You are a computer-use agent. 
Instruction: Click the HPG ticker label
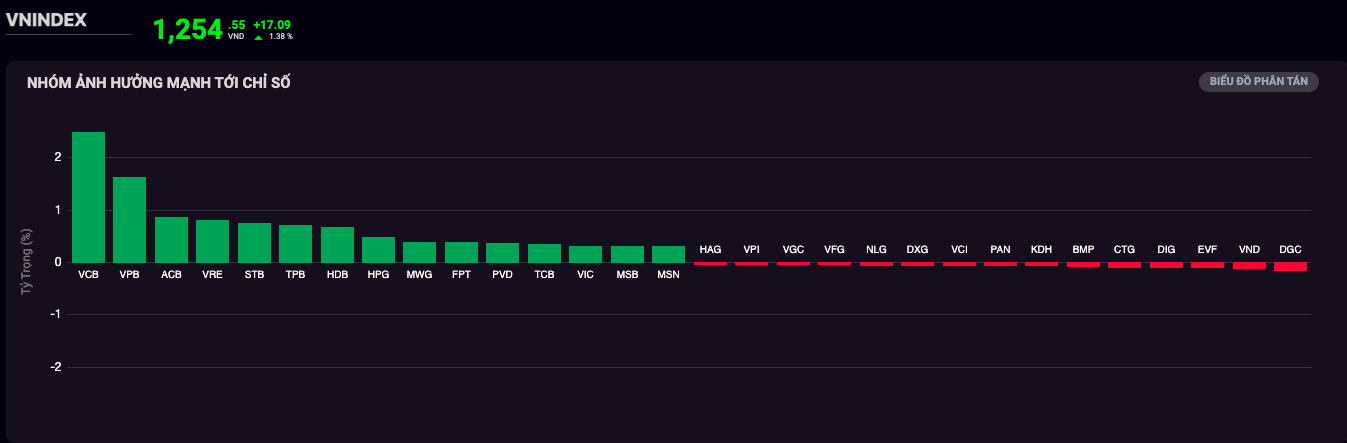[x=378, y=274]
